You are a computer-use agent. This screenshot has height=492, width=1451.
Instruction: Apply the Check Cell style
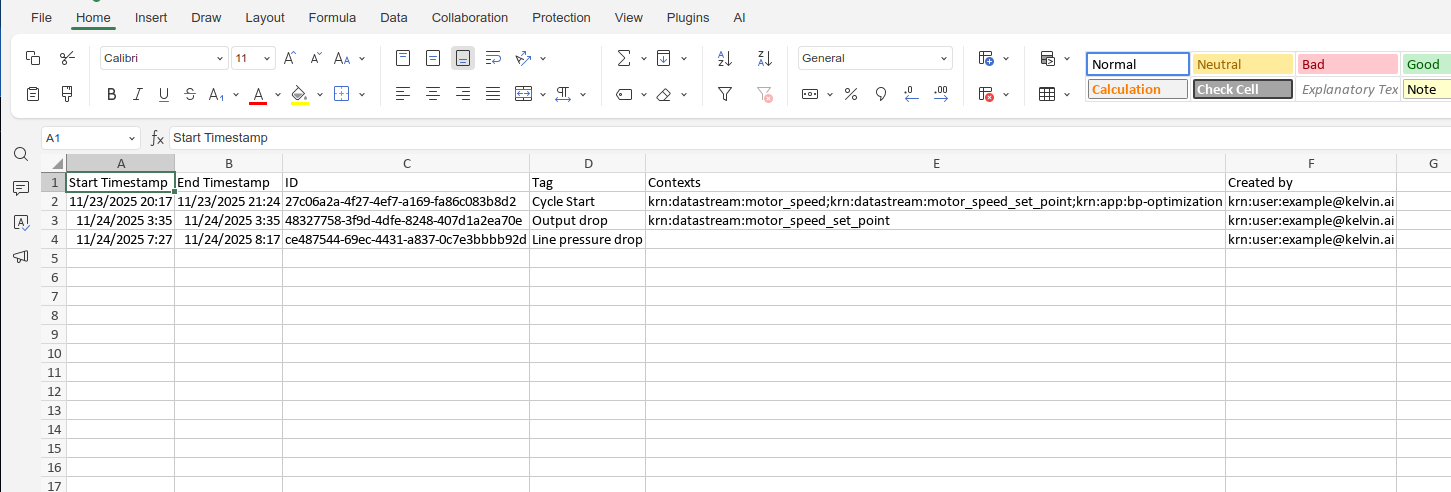coord(1242,89)
